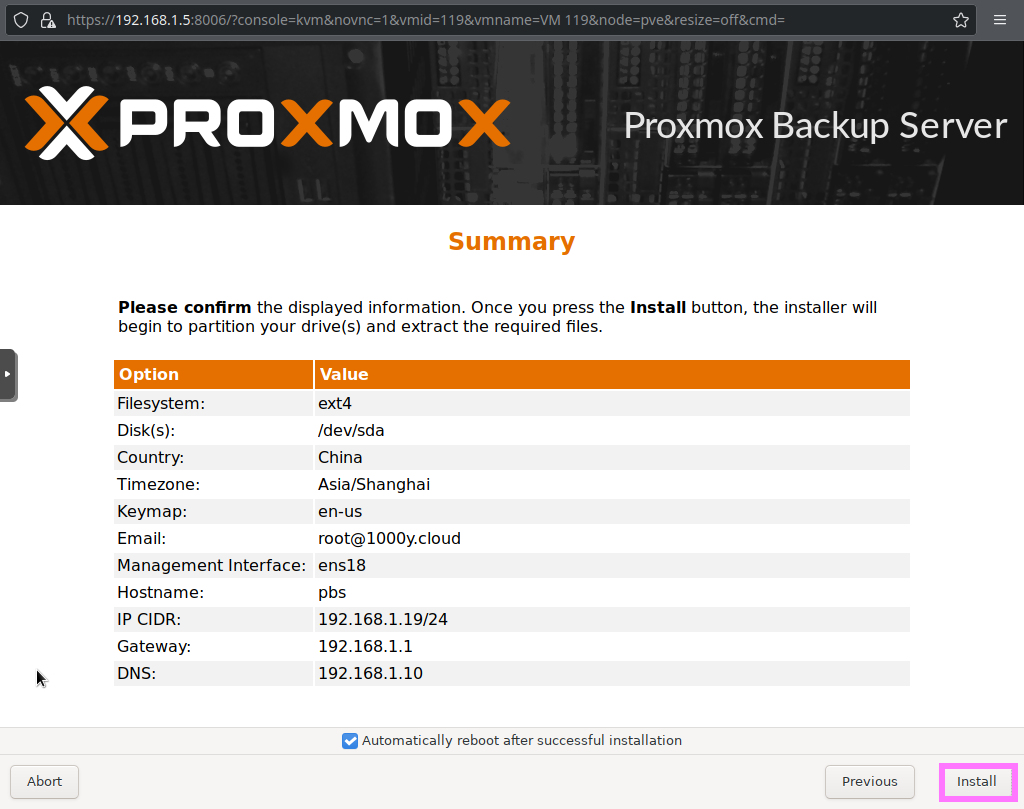Click the Proxmox Backup Server title text

coord(815,125)
